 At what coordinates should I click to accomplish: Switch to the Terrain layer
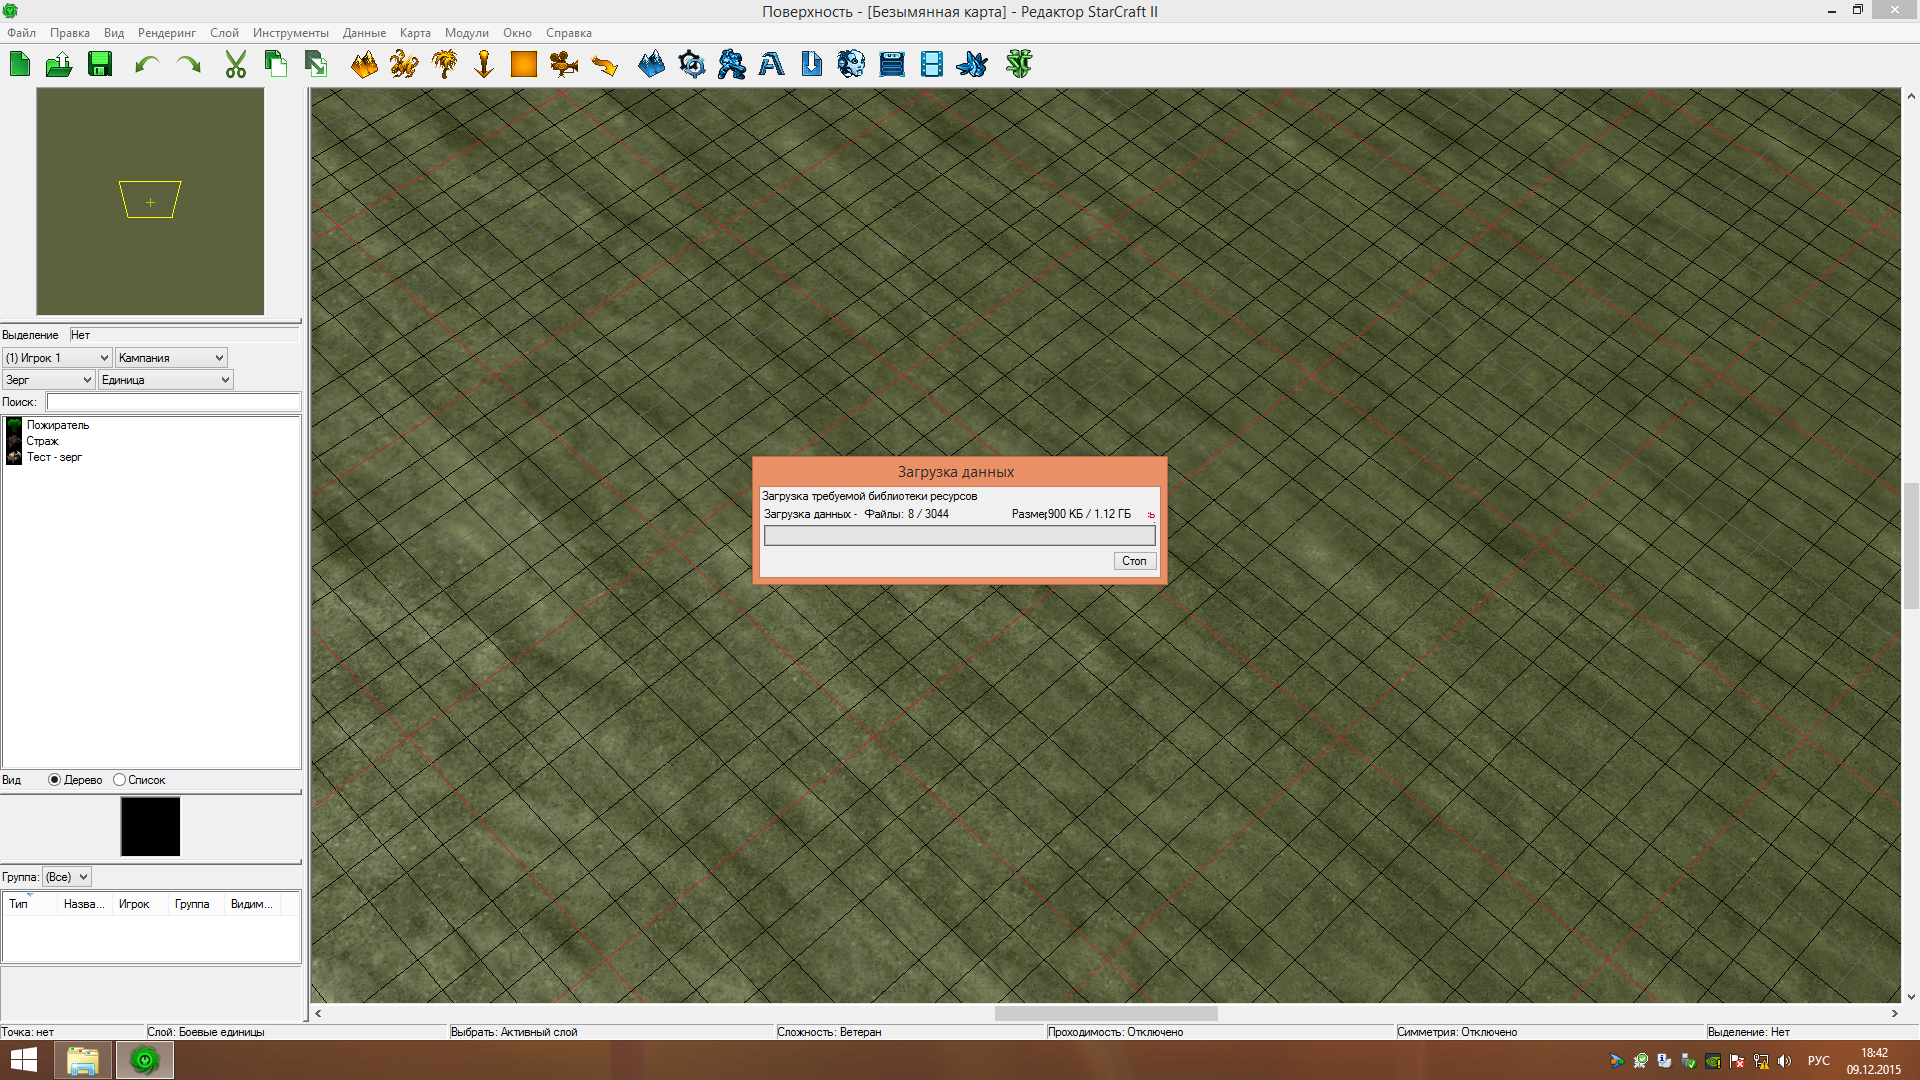point(364,65)
